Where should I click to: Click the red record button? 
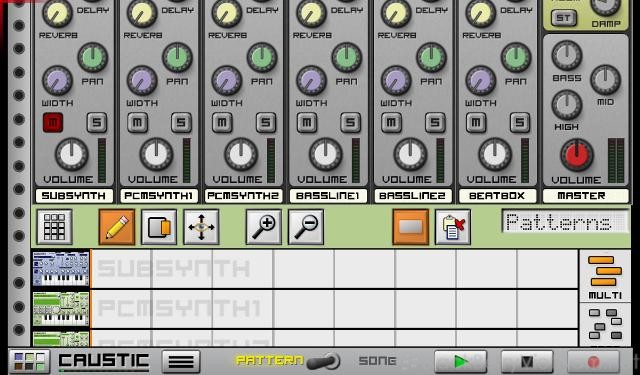click(x=593, y=362)
